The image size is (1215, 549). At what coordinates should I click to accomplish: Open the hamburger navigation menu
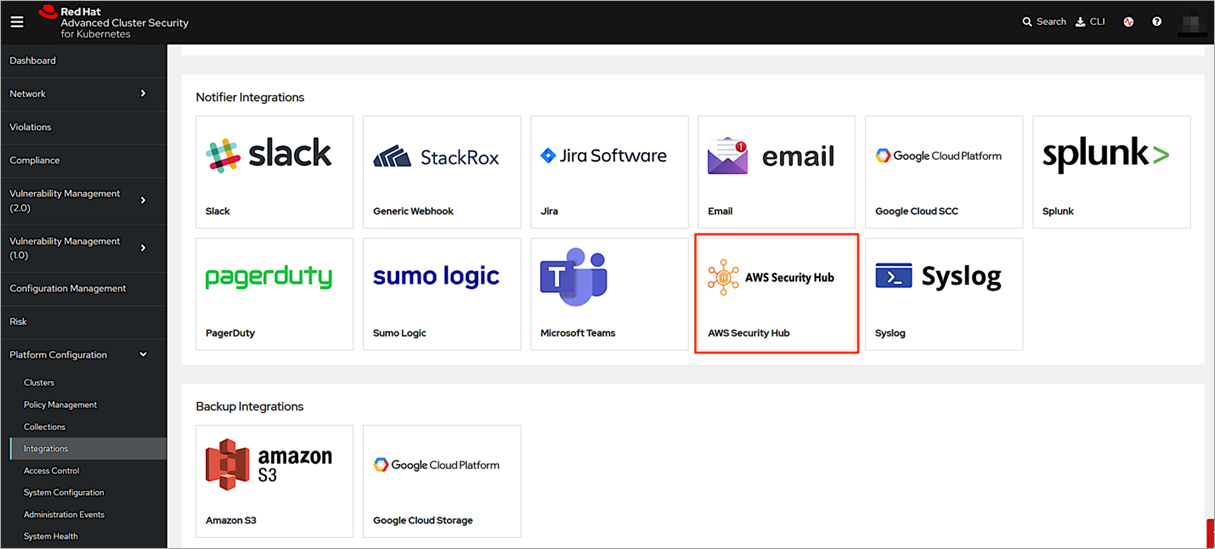(17, 22)
